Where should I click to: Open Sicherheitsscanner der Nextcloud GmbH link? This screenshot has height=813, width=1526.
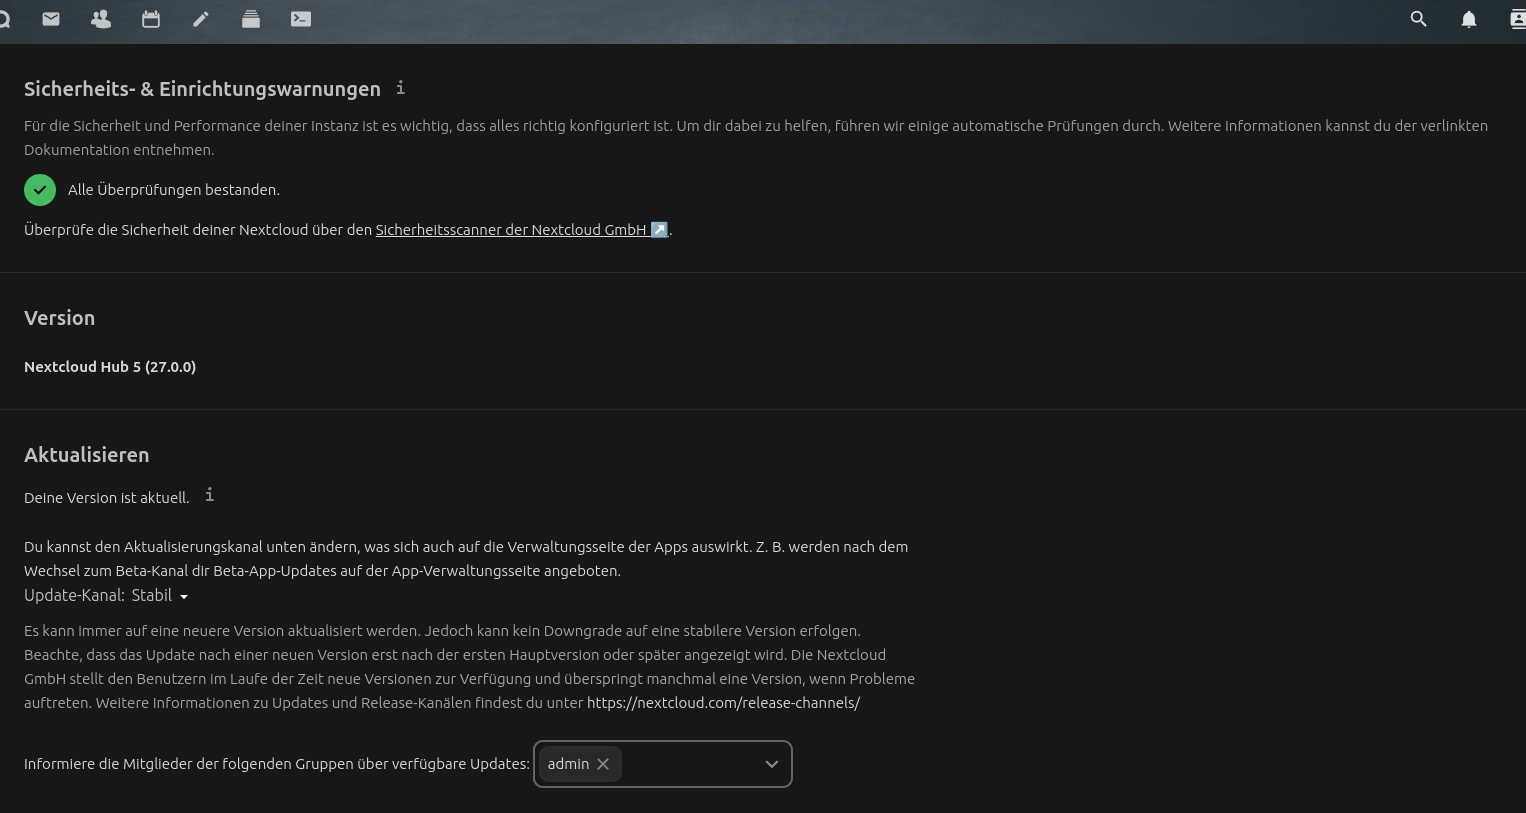click(x=521, y=230)
